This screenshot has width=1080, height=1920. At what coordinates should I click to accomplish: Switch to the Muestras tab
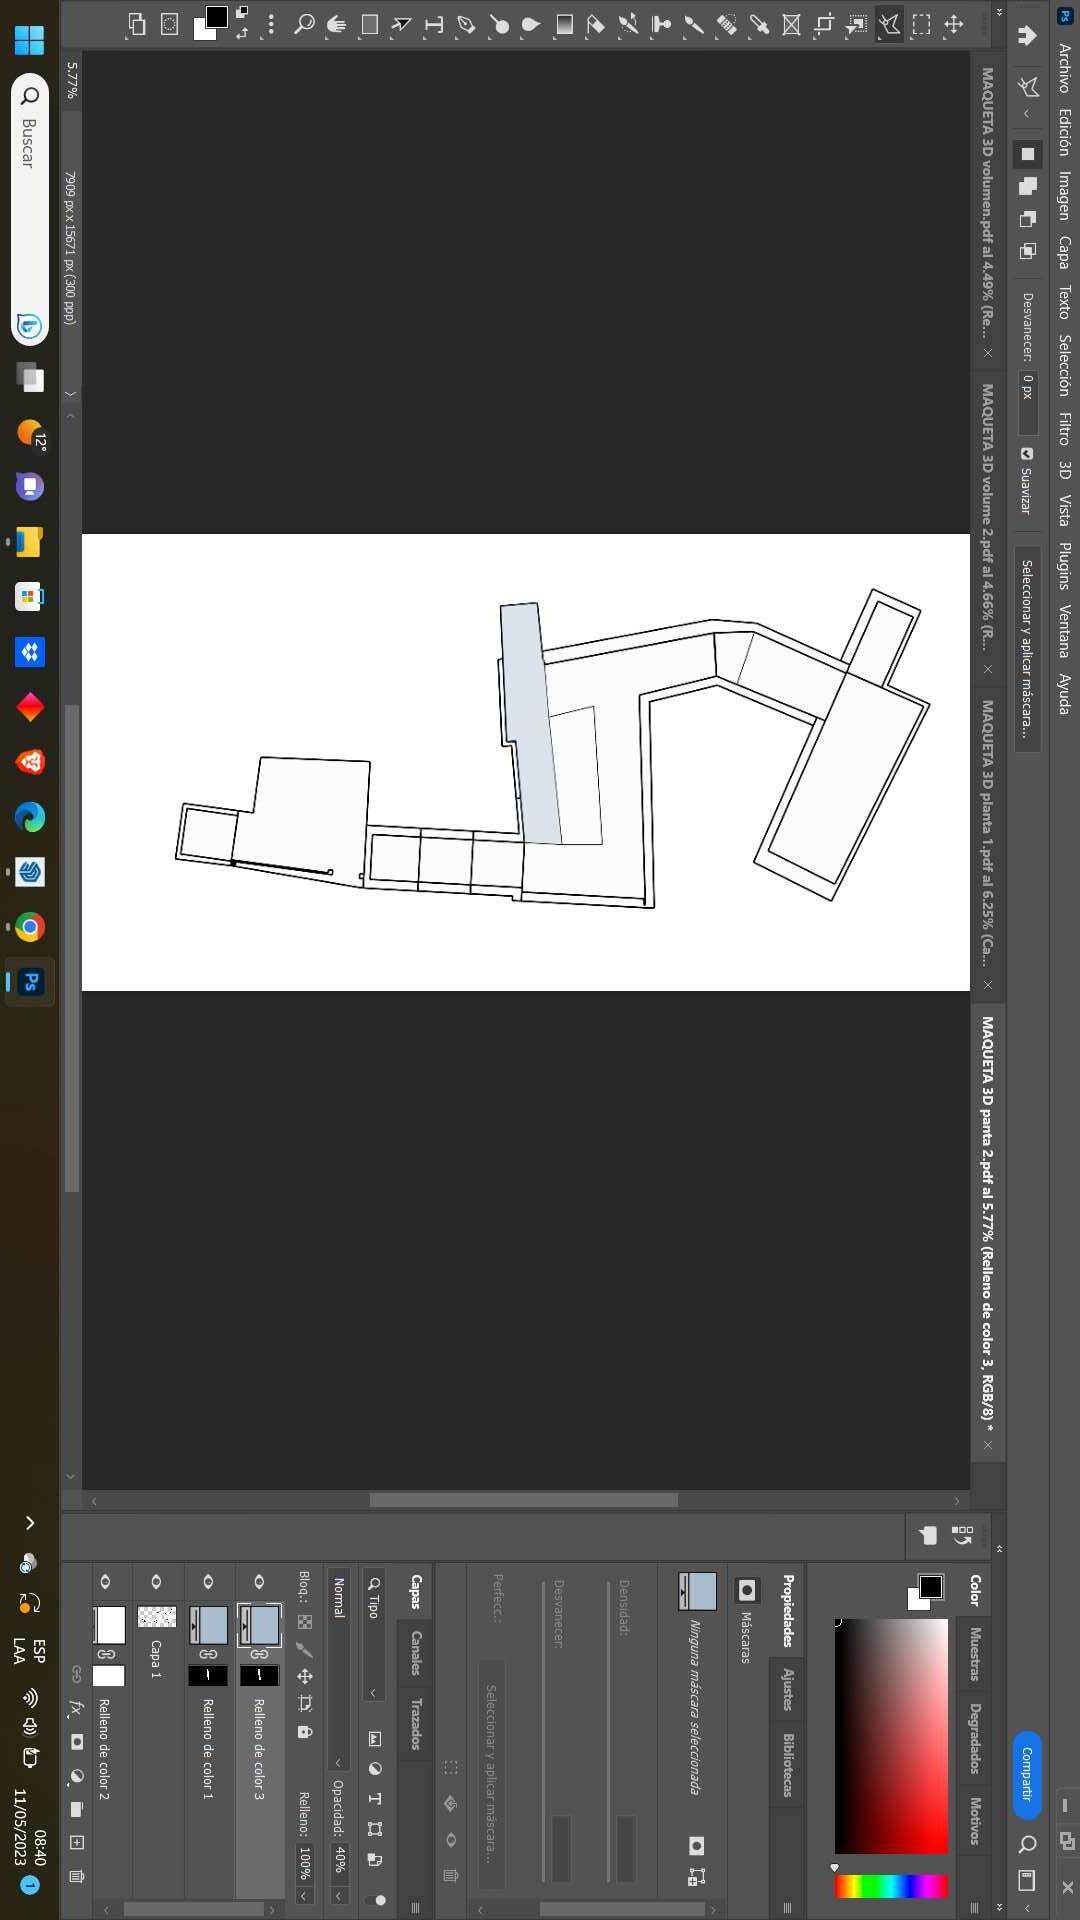[974, 1654]
